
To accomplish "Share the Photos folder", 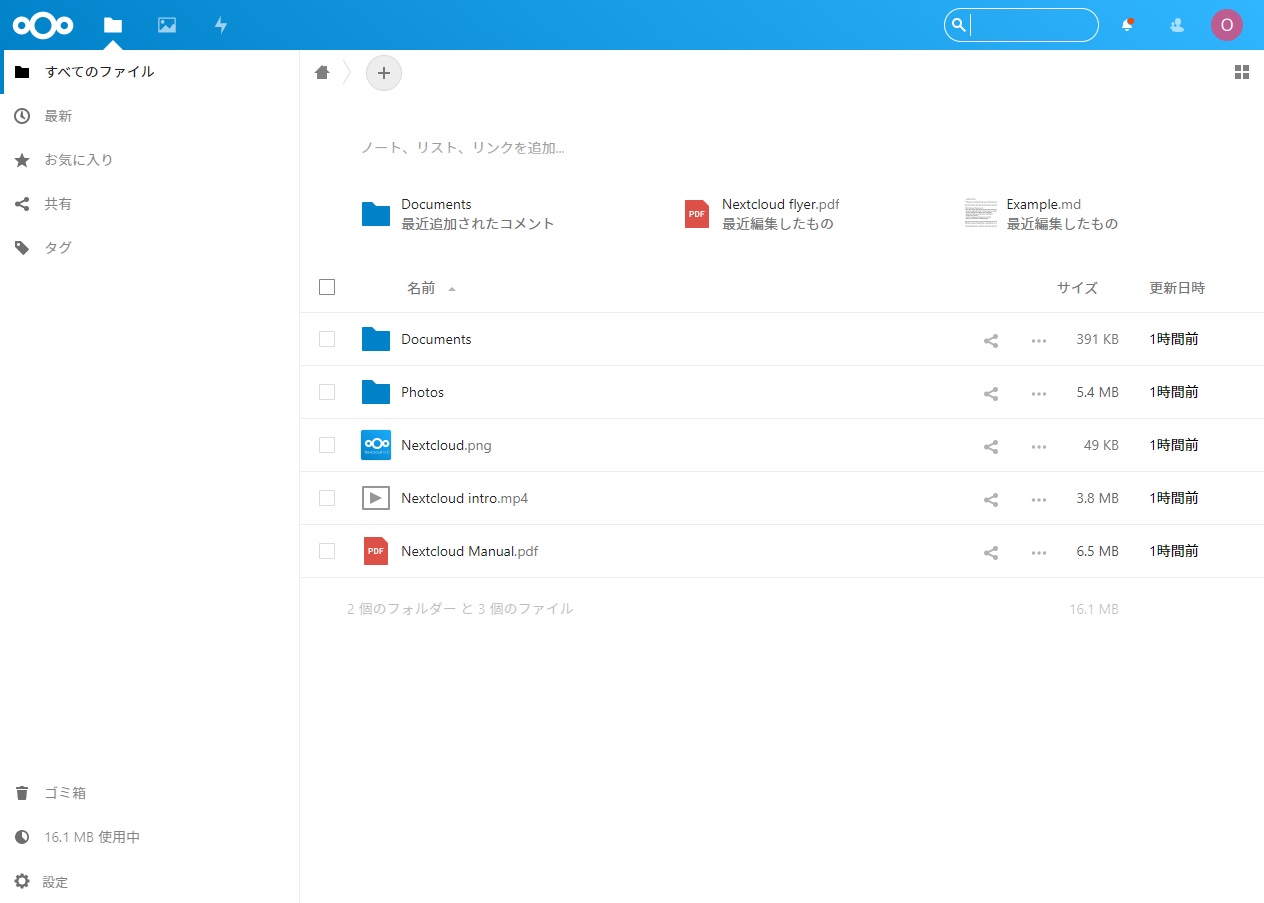I will point(991,393).
